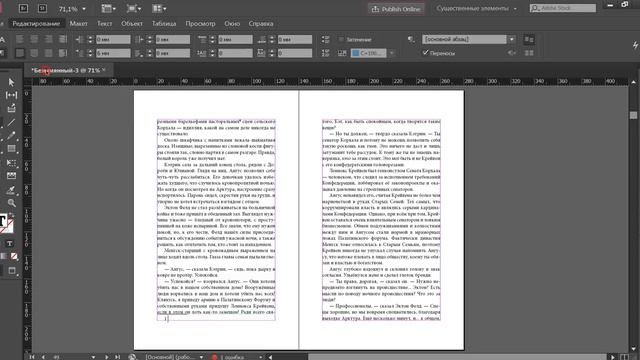The height and width of the screenshot is (360, 640).
Task: Center-align the paragraph text
Action: (x=34, y=39)
